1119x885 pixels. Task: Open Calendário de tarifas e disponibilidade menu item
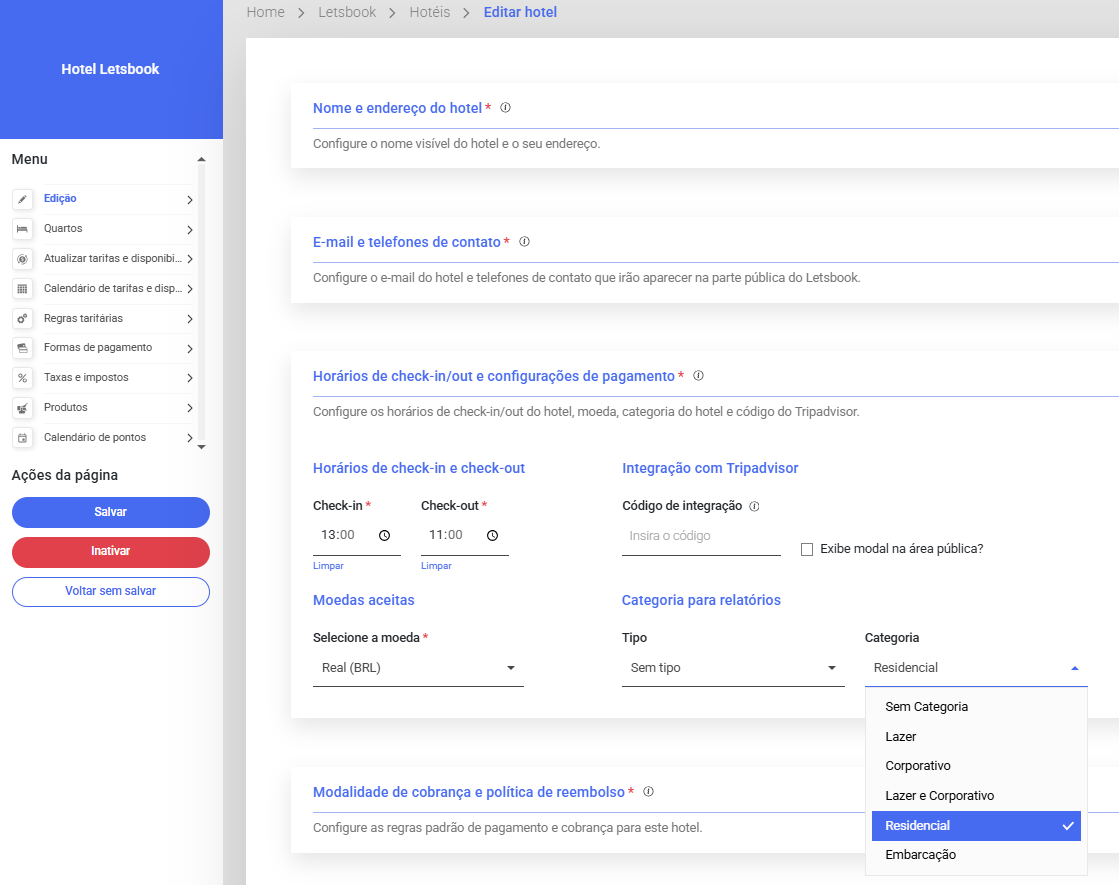113,288
